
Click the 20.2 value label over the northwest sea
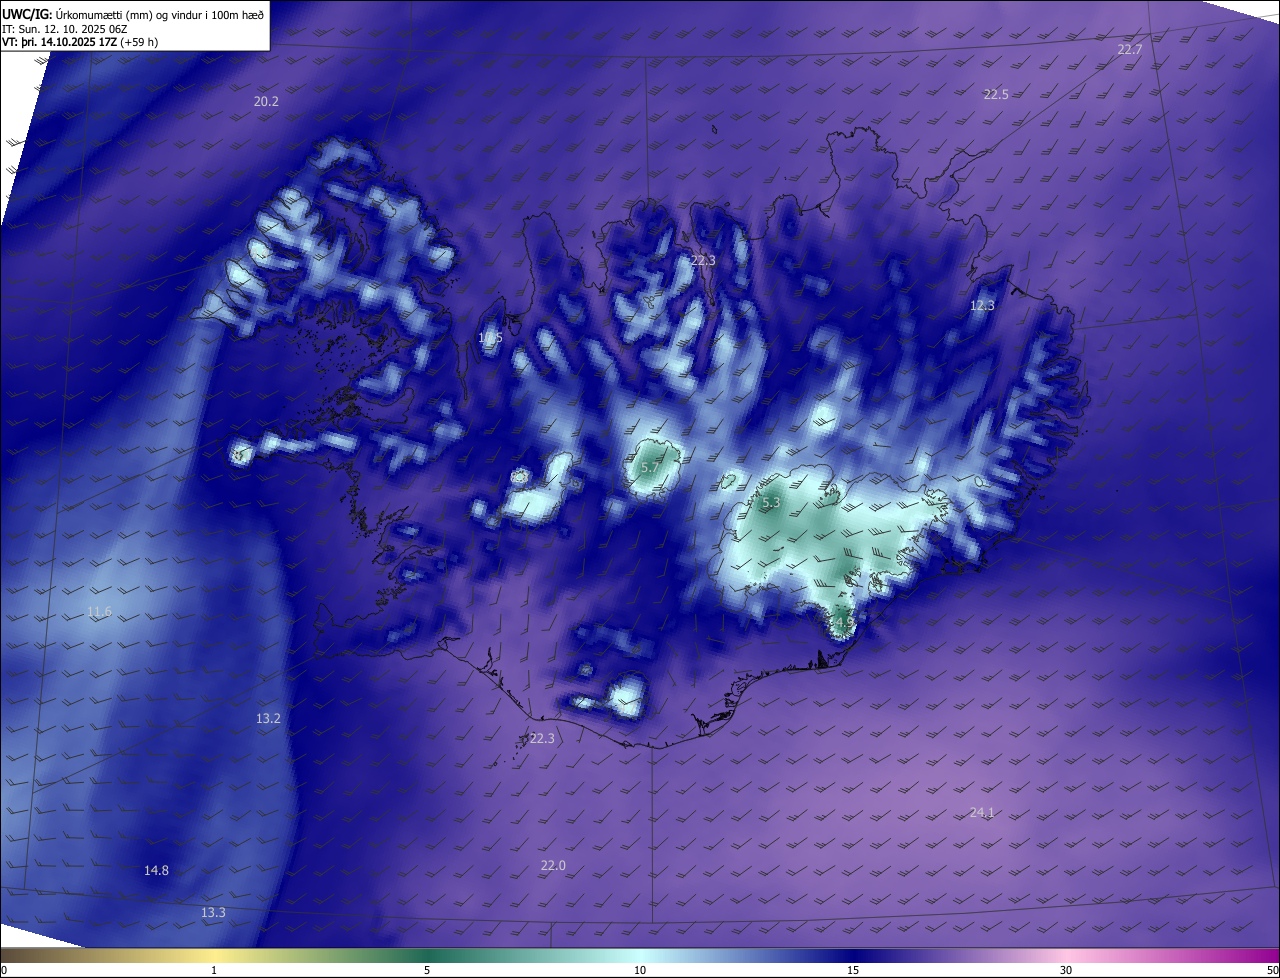266,102
